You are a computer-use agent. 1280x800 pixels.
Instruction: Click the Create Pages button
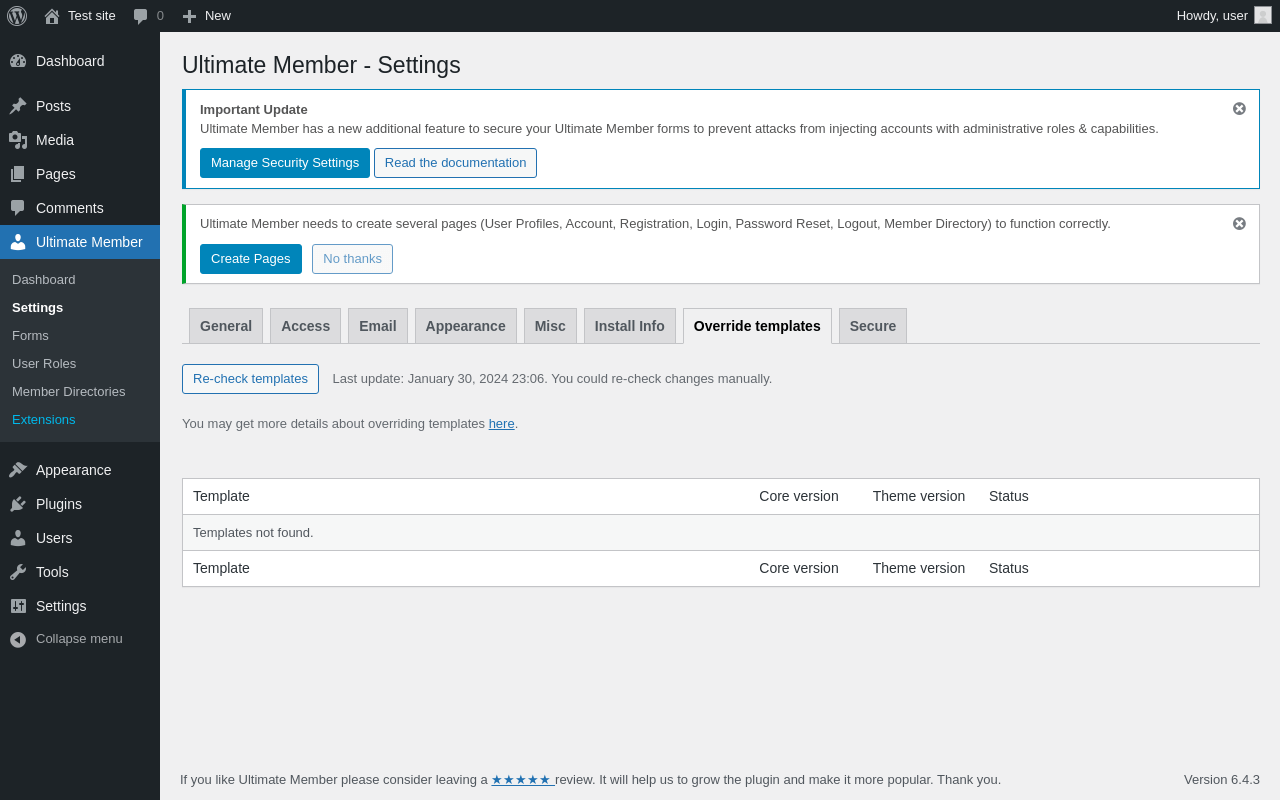[250, 259]
